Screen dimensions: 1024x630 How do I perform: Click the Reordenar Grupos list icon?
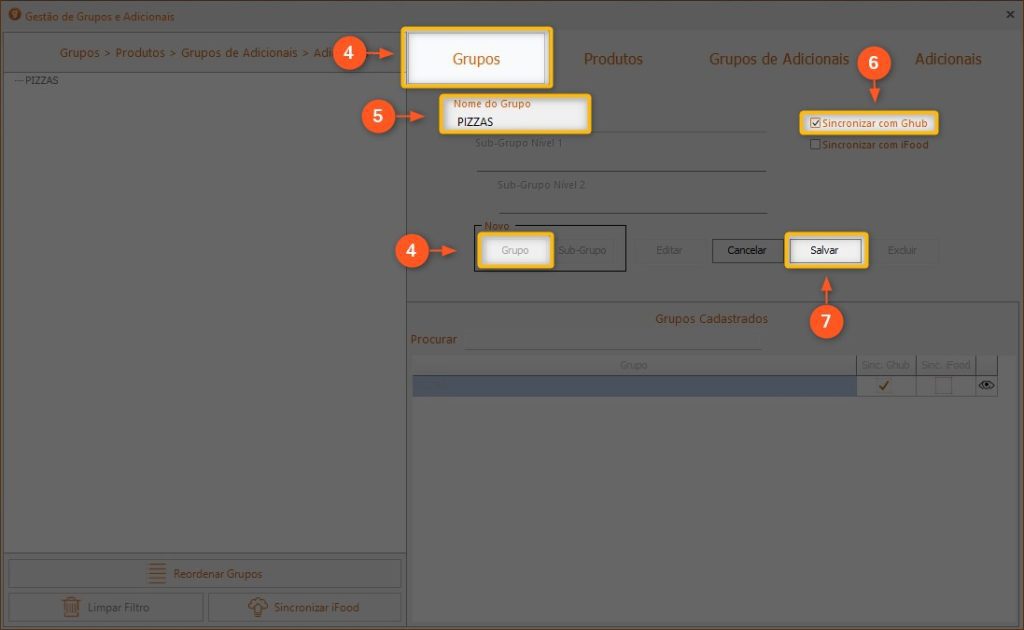pyautogui.click(x=157, y=574)
